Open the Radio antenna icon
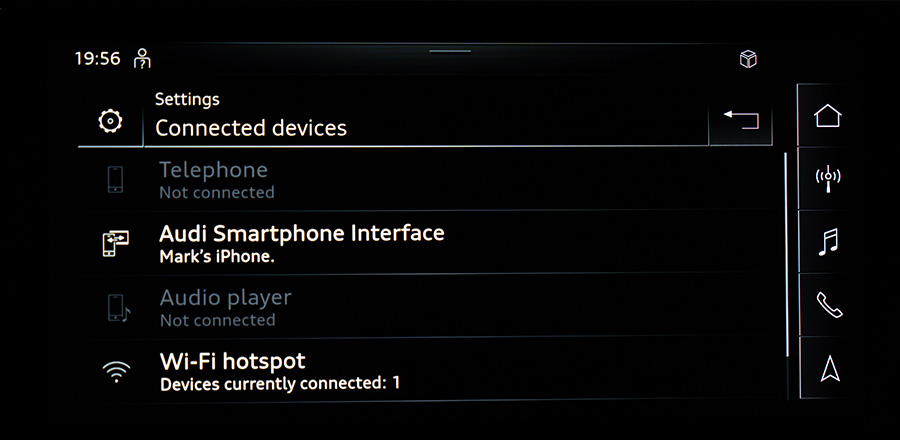 pos(828,179)
